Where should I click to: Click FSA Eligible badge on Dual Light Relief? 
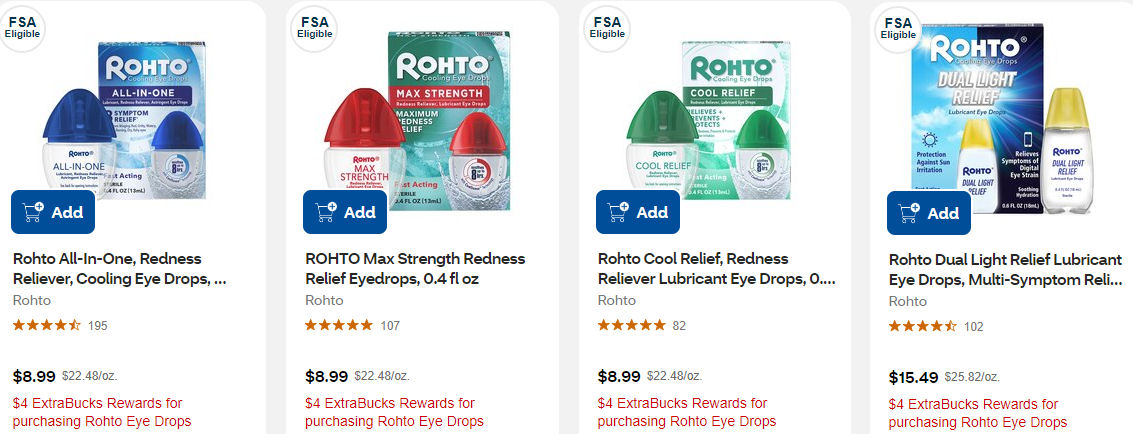pos(898,27)
